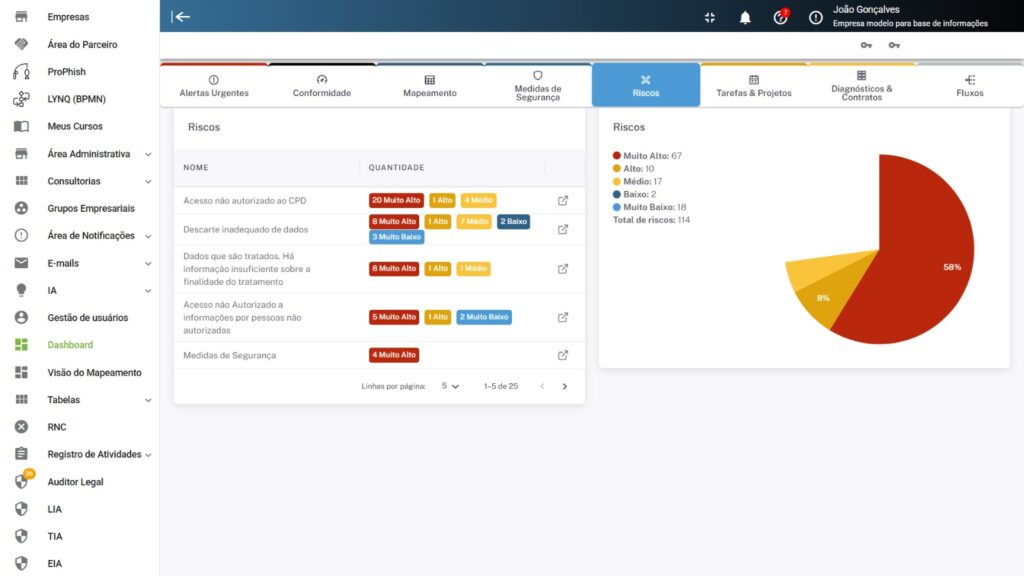Open the external link for Medidas de Segurança row
This screenshot has width=1024, height=576.
[x=563, y=355]
